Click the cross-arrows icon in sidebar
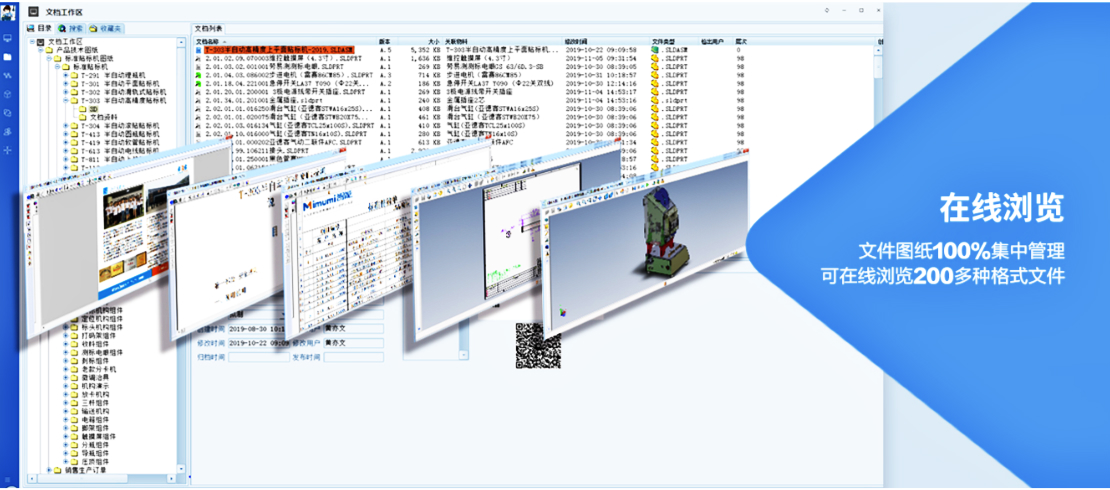The width and height of the screenshot is (1110, 490). (8, 150)
